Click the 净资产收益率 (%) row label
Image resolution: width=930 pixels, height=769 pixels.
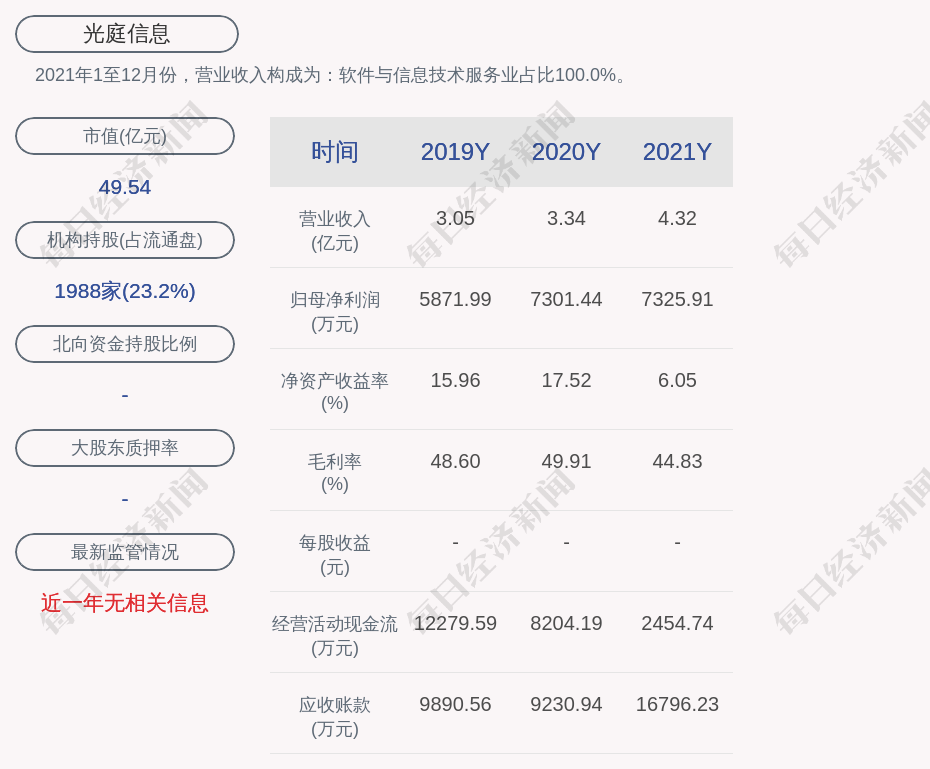click(x=335, y=392)
